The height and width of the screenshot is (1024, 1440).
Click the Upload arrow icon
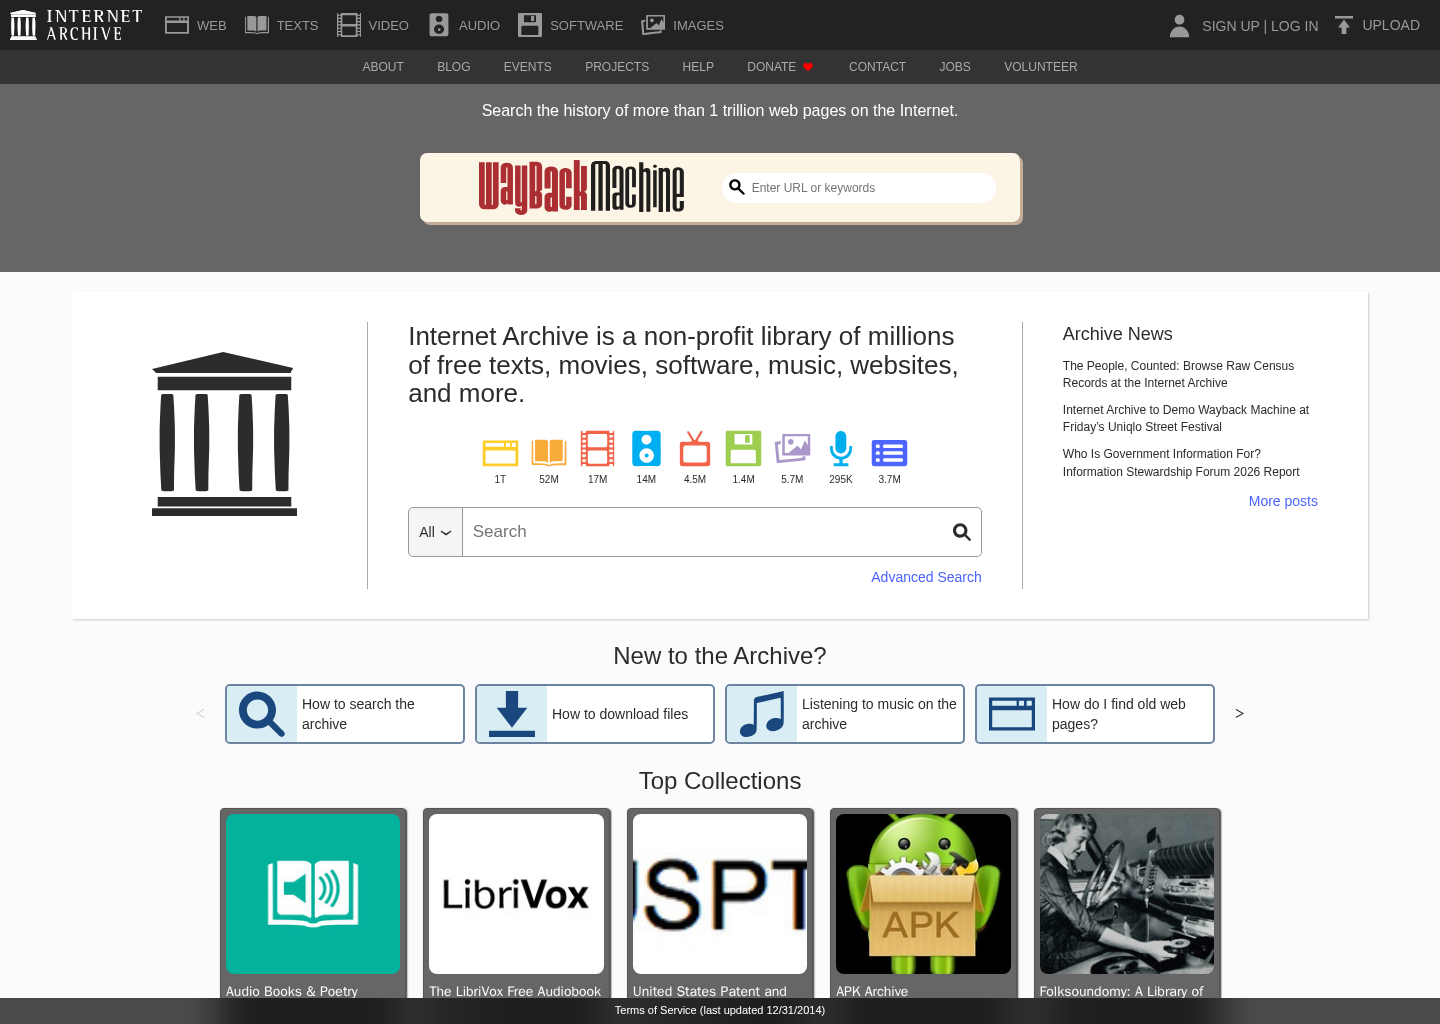[1344, 25]
